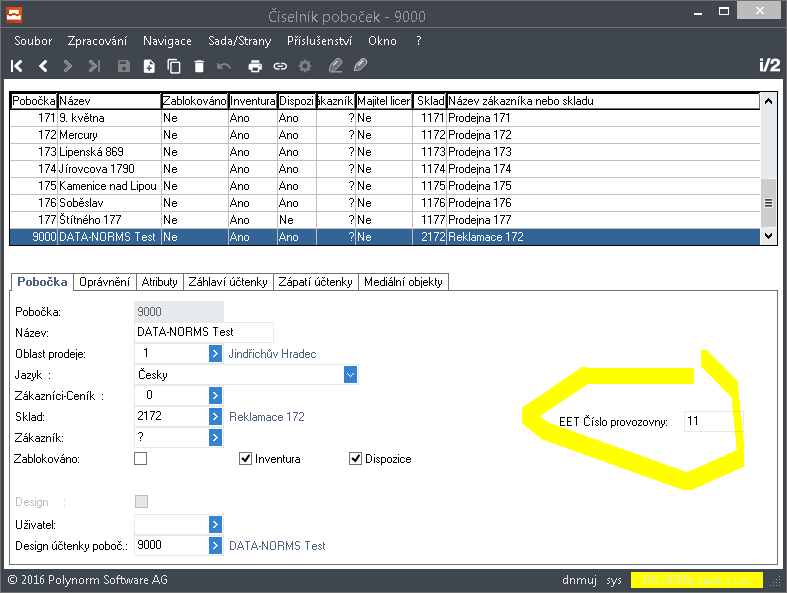Select row 172 Mercury
The image size is (787, 593).
pos(384,135)
